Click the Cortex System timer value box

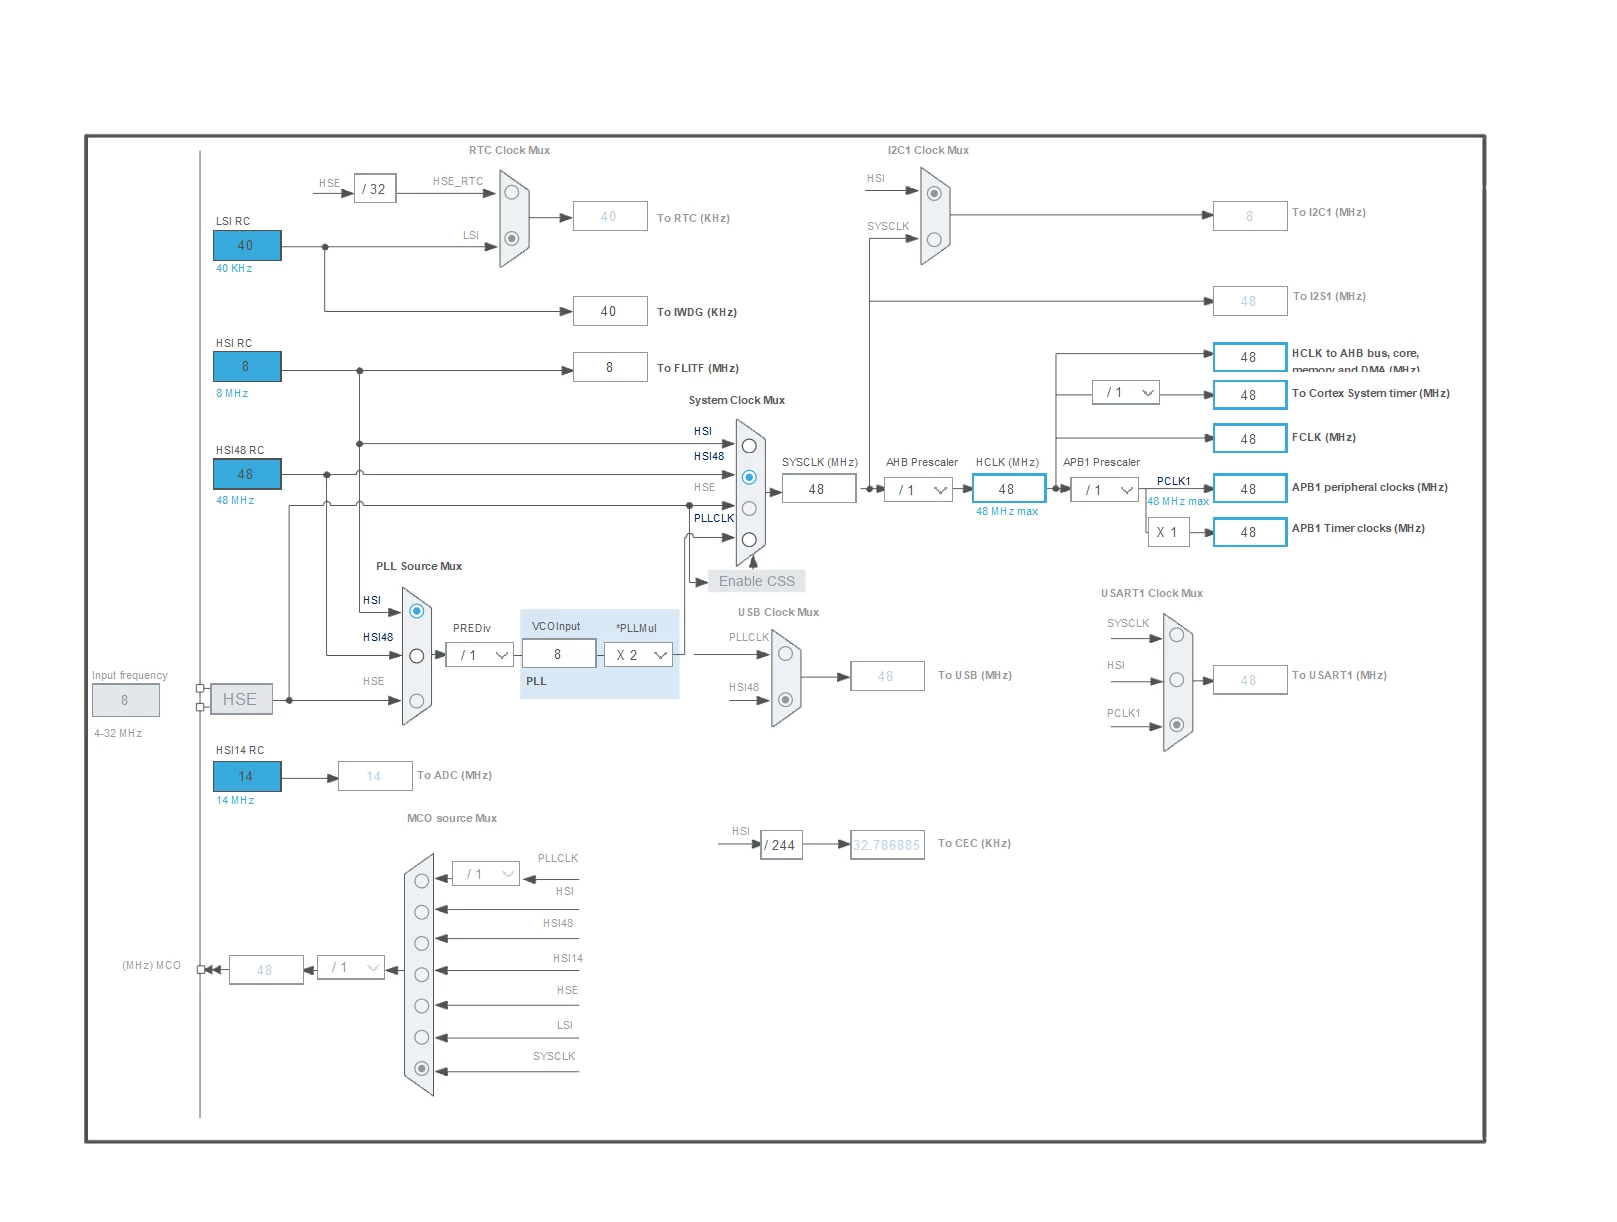click(1250, 395)
